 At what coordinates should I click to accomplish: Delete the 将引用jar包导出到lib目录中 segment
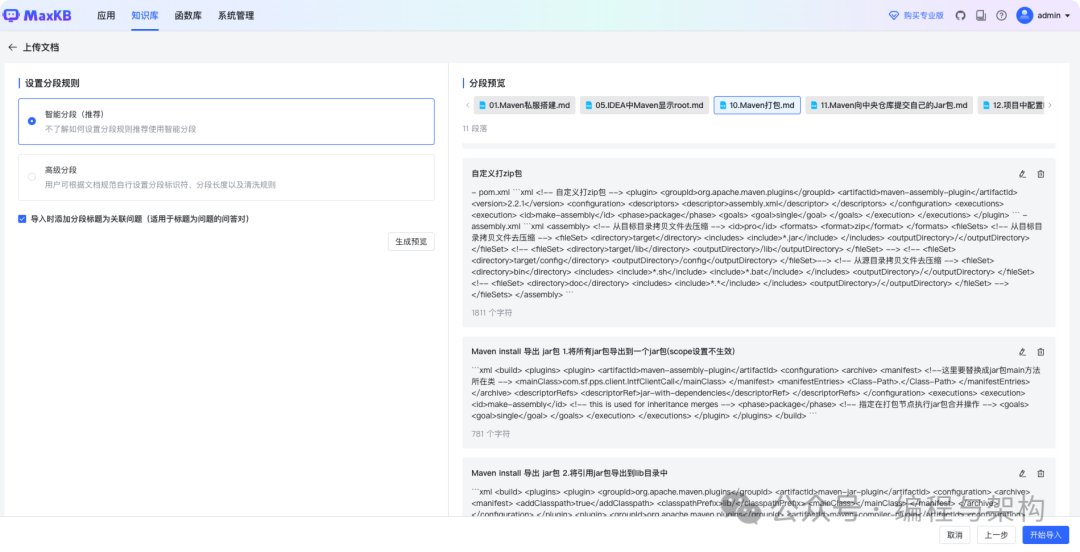click(x=1041, y=473)
